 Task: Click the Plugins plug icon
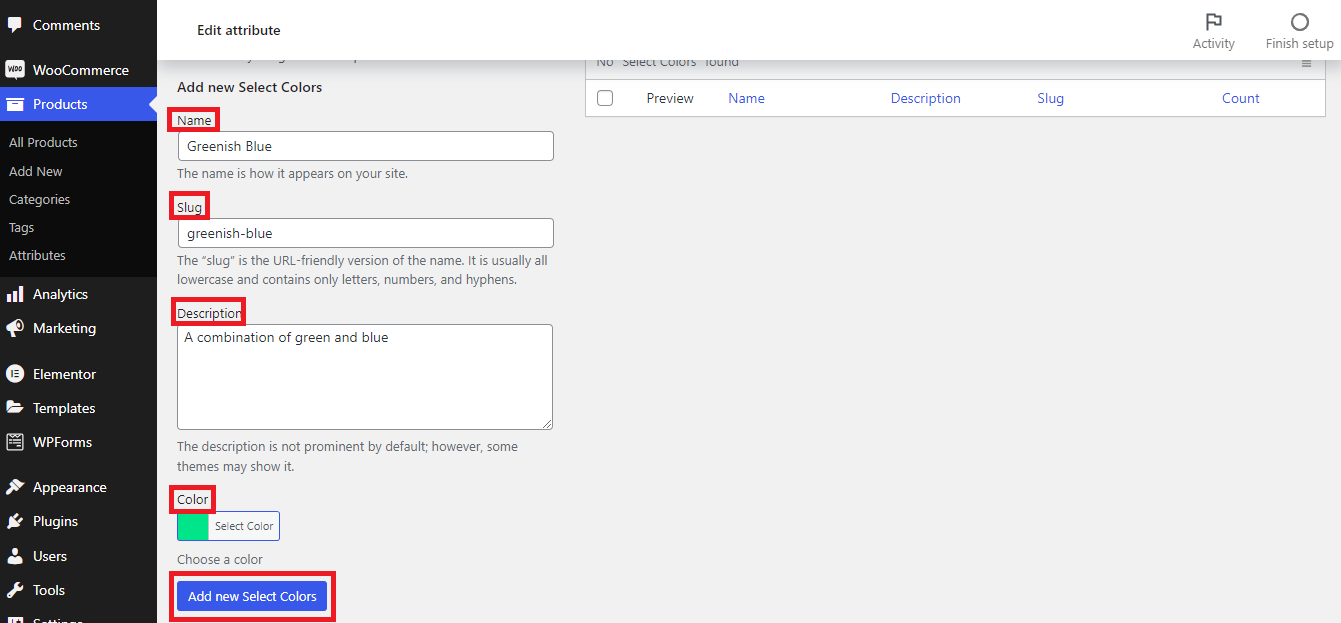(x=15, y=521)
